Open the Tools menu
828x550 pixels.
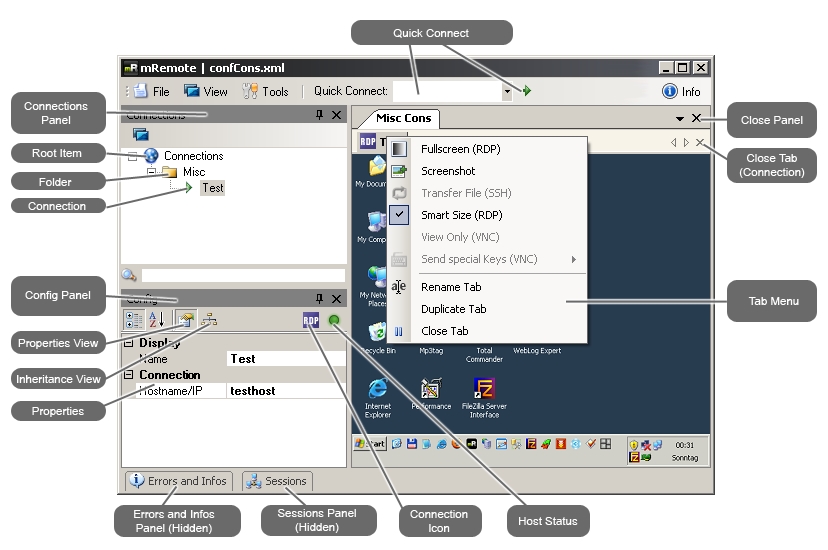[266, 91]
